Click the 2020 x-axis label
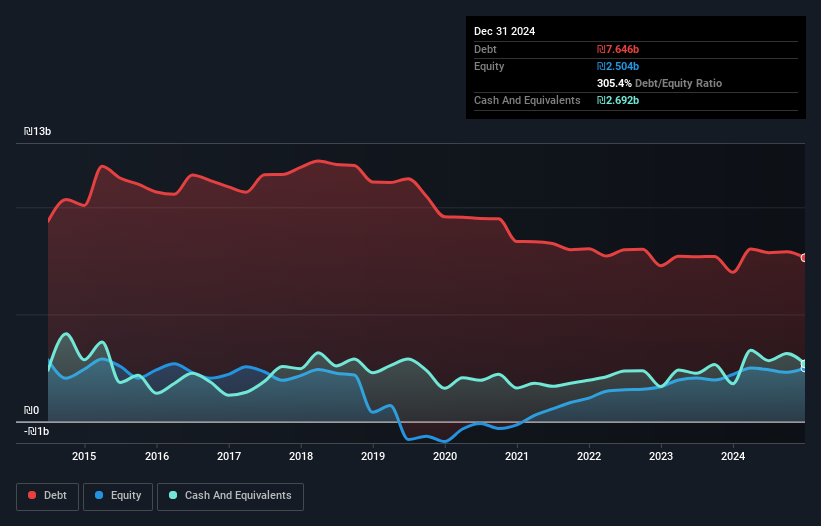Screen dimensions: 821x526 (x=445, y=456)
